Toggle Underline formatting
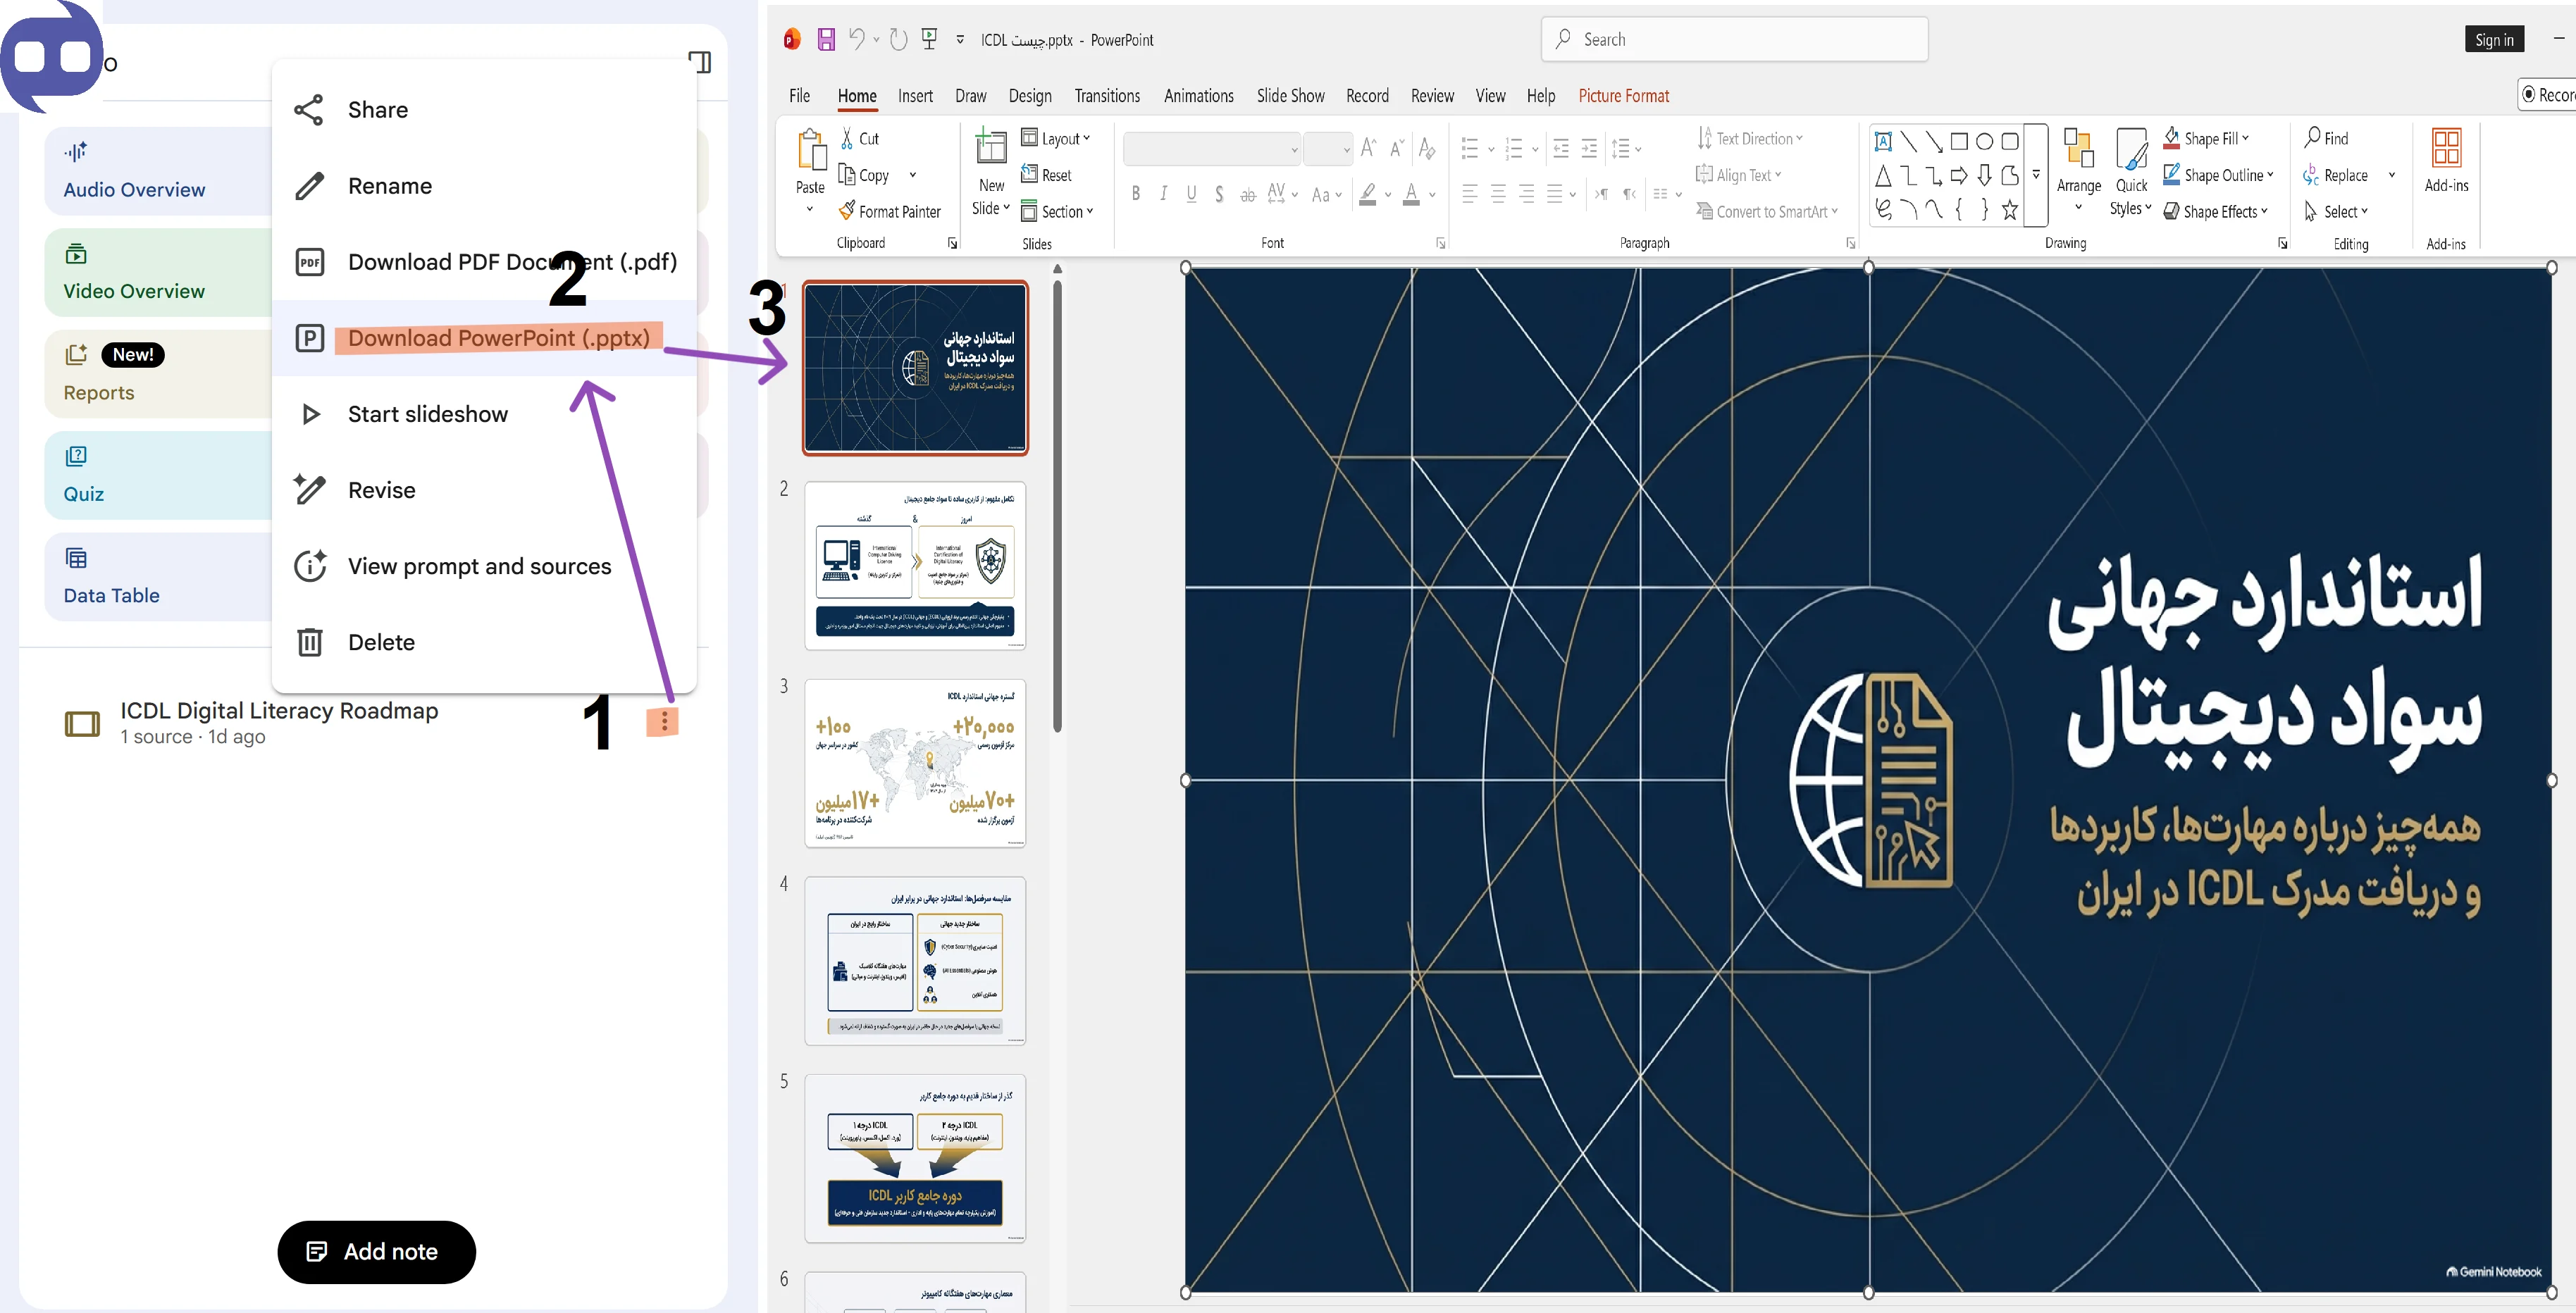2576x1313 pixels. point(1191,194)
